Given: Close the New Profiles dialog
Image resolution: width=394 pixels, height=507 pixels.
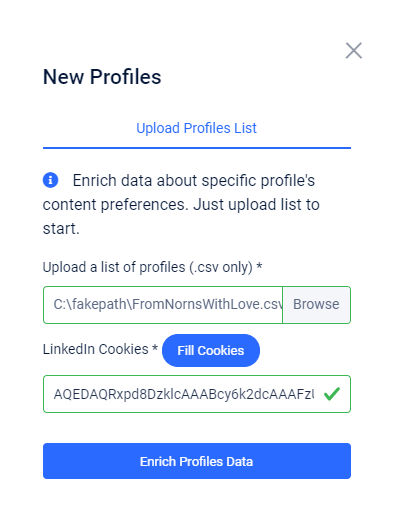Looking at the screenshot, I should pos(353,51).
